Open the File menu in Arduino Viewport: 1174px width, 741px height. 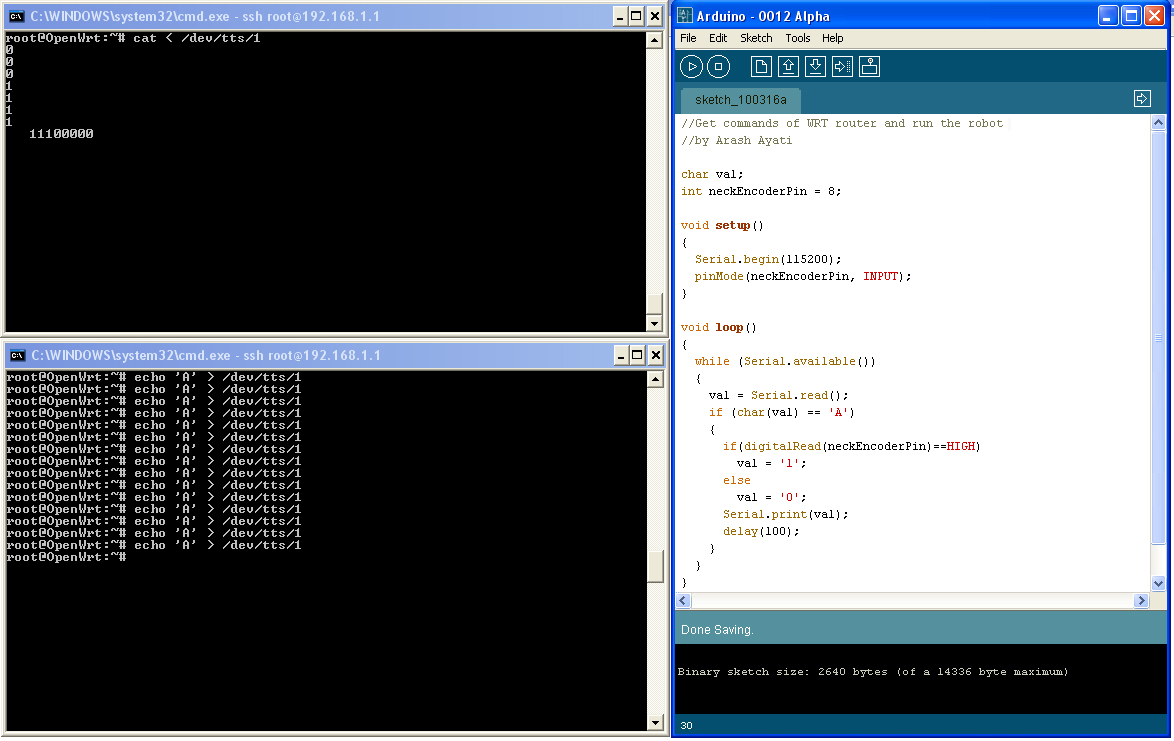[688, 38]
